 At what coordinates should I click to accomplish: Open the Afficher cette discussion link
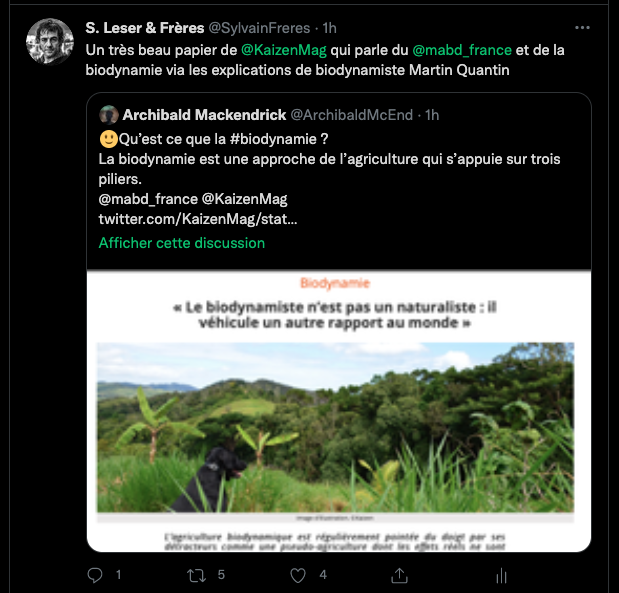click(x=182, y=243)
